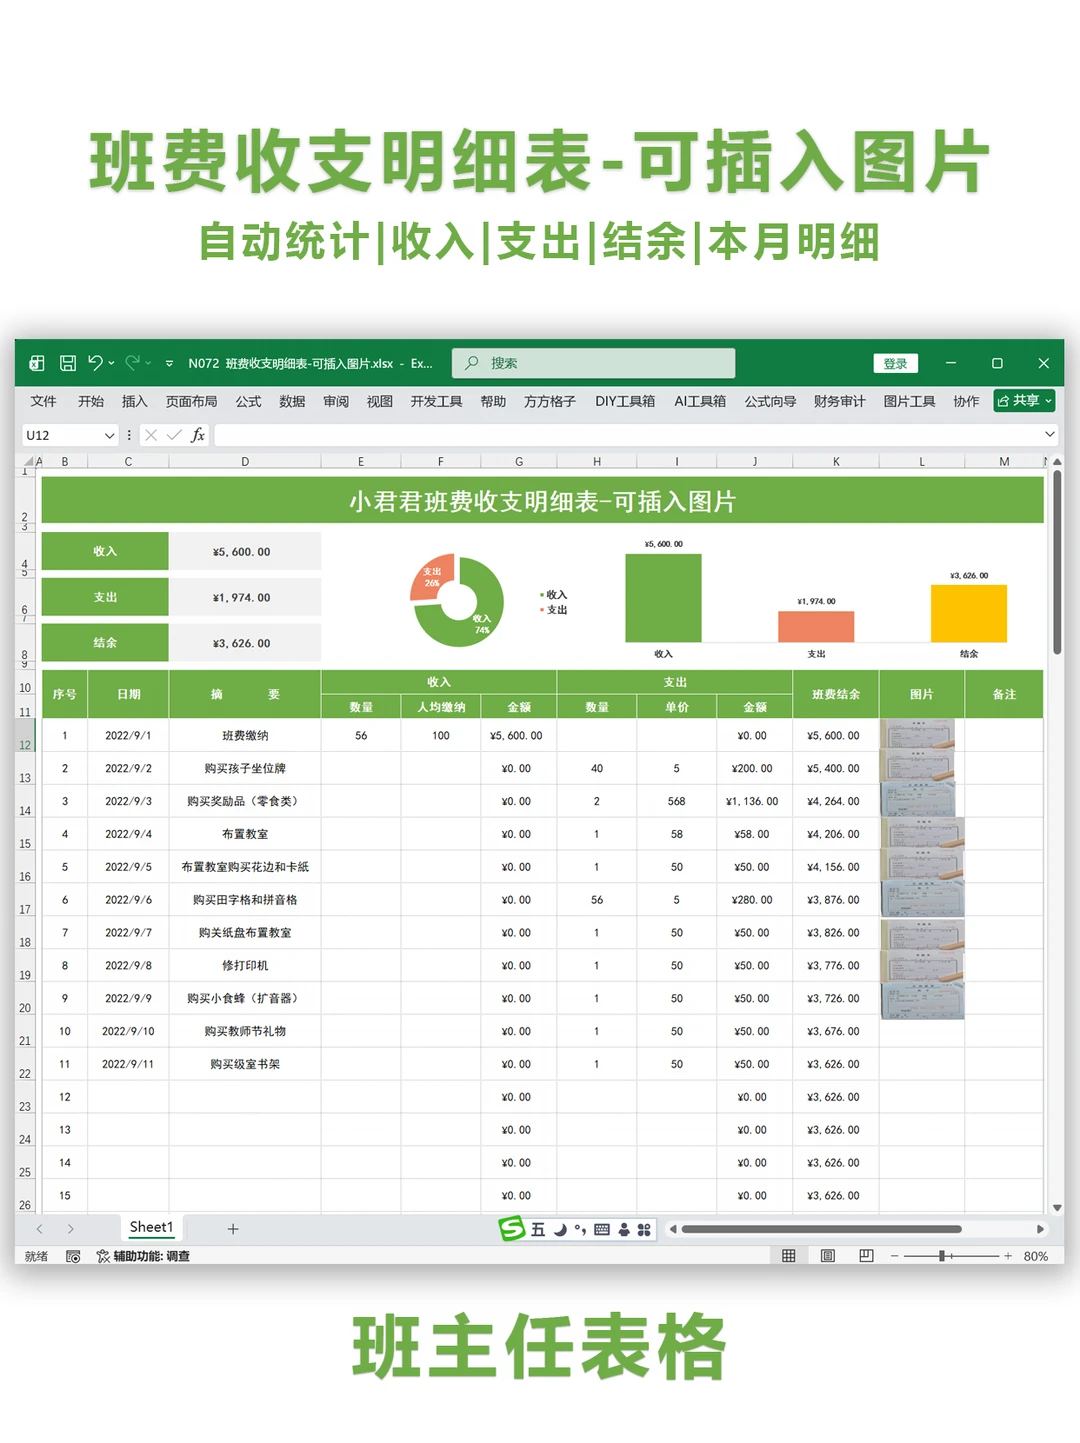Open the AI工具箱 ribbon tab
1080x1443 pixels.
pos(700,401)
